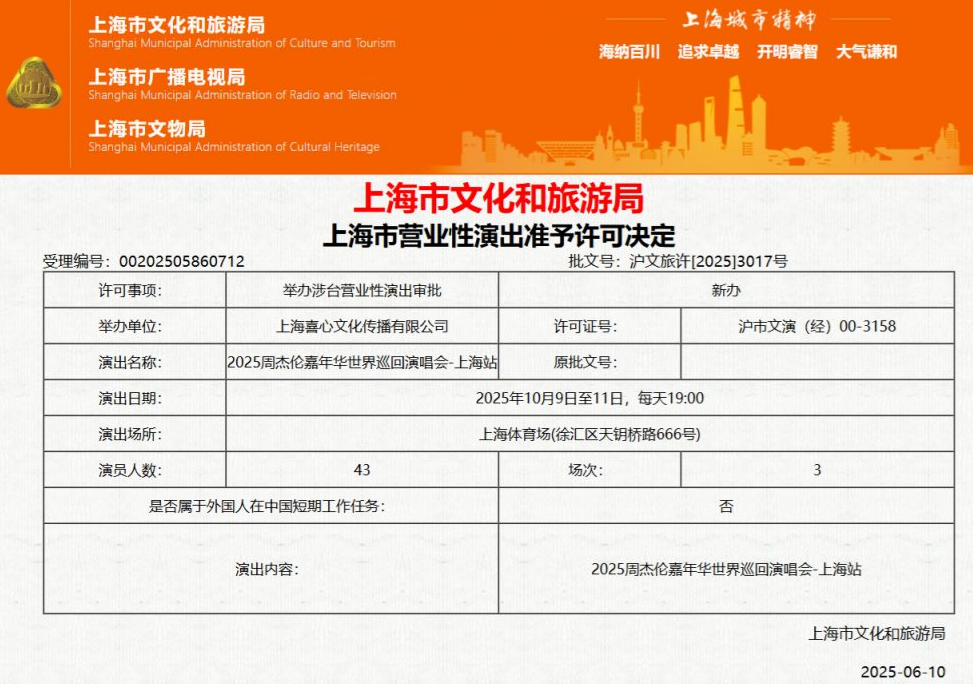Click the 上海市营业性演出准予许可决定 title

pyautogui.click(x=499, y=235)
